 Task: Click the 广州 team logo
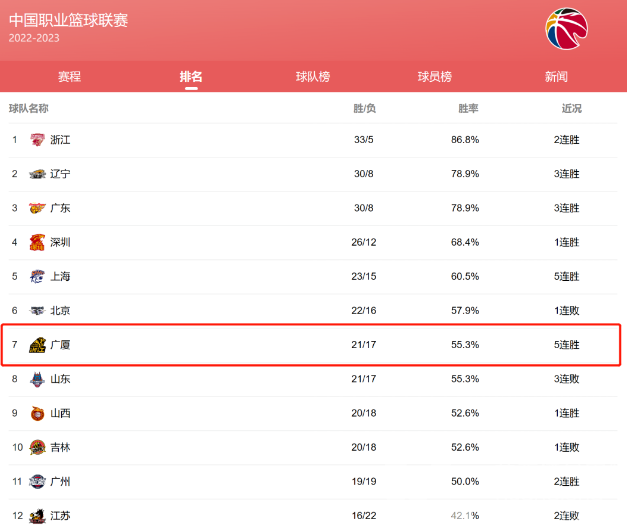click(37, 481)
